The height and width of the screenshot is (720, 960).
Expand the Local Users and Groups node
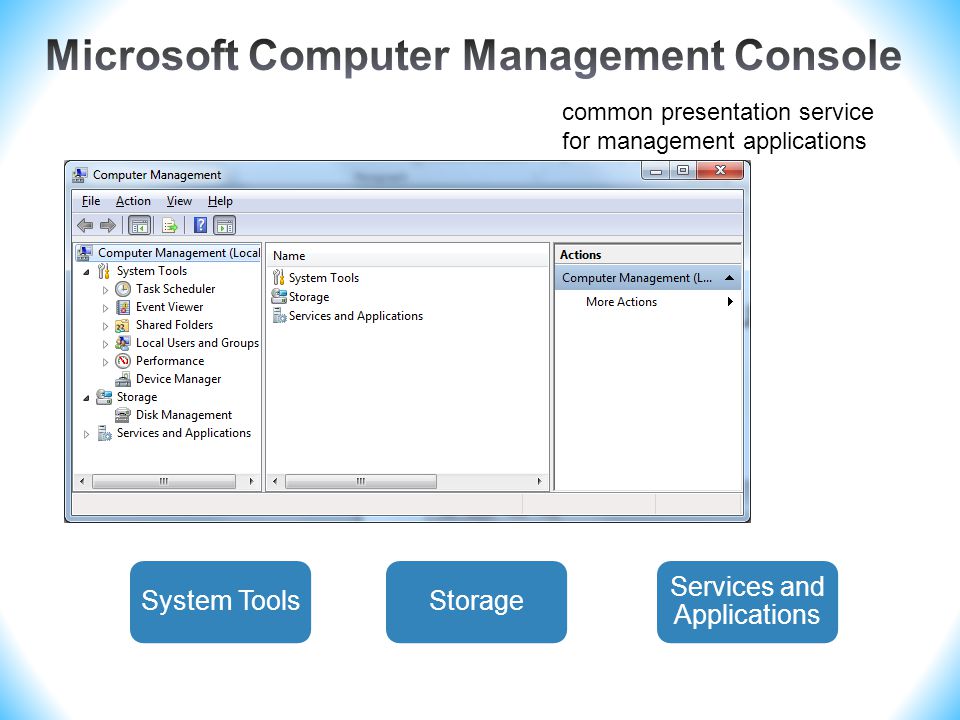pyautogui.click(x=105, y=344)
